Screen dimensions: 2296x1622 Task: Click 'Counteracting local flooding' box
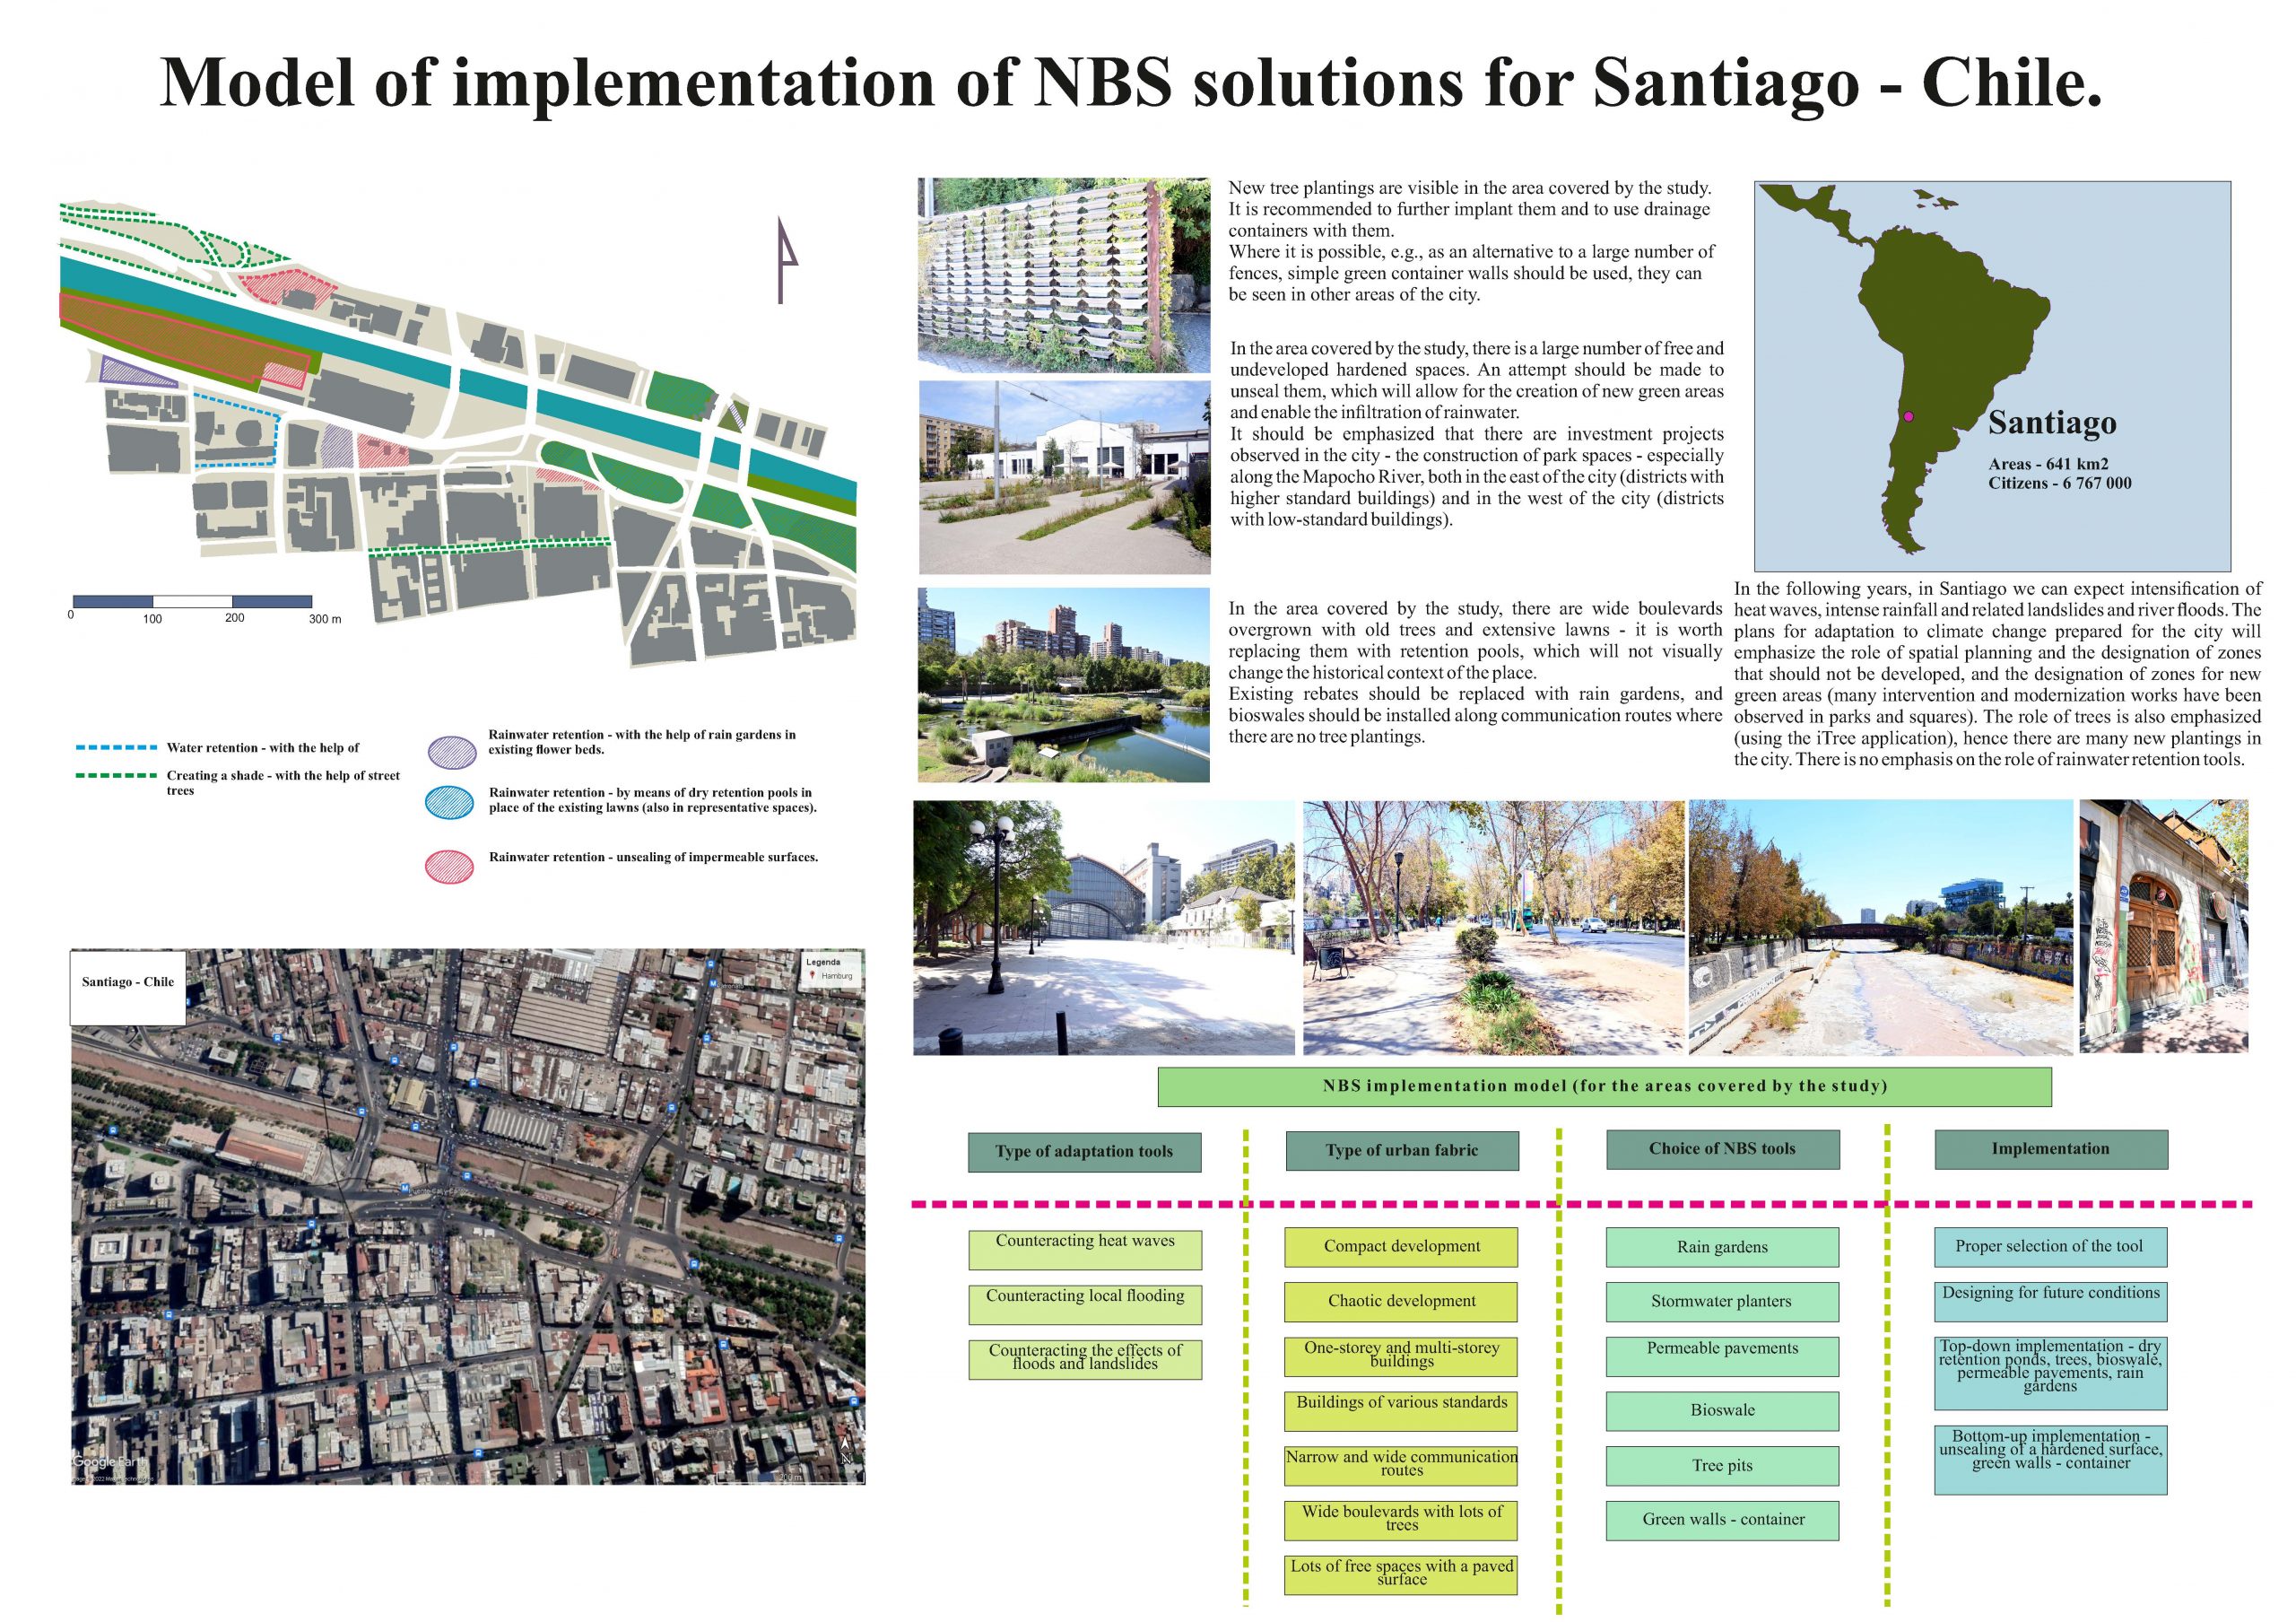pyautogui.click(x=1085, y=1305)
